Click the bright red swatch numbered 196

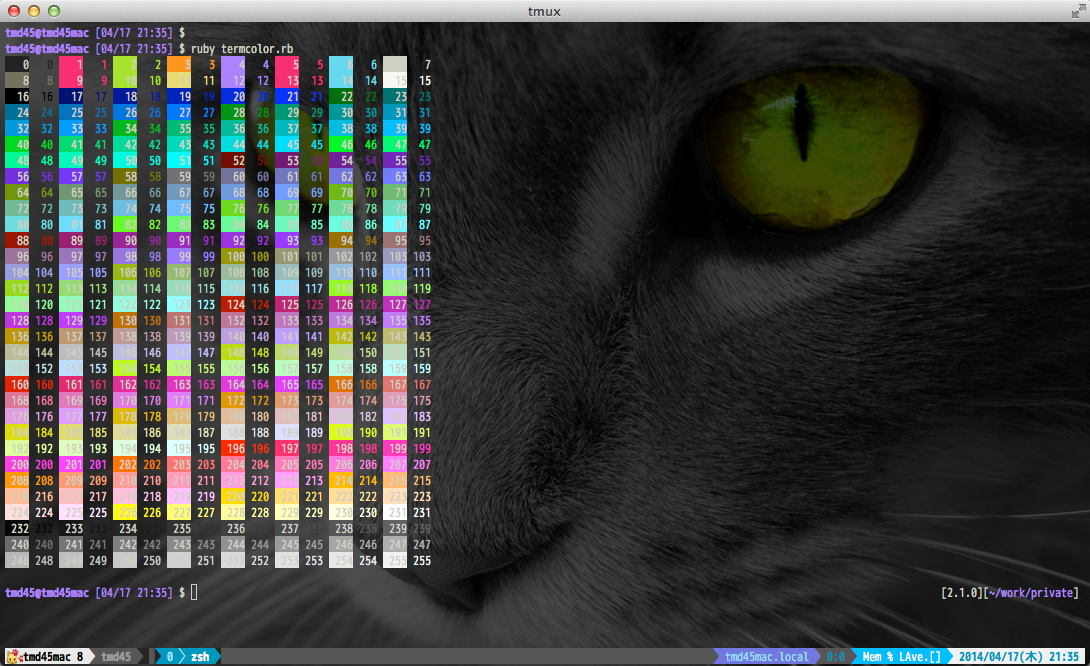click(233, 448)
